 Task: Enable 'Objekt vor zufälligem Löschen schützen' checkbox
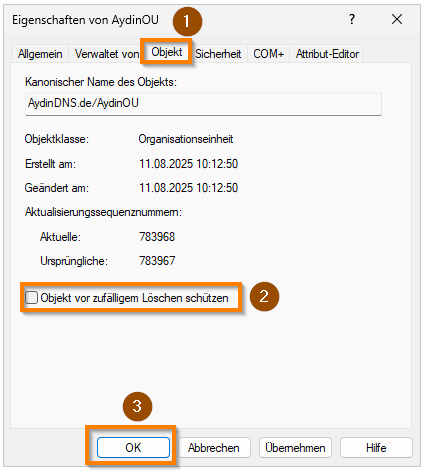click(x=31, y=297)
